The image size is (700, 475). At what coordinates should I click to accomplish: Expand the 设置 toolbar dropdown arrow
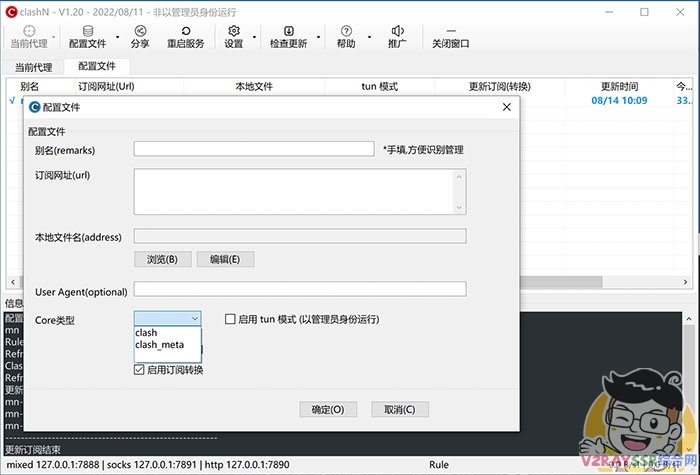tap(254, 37)
